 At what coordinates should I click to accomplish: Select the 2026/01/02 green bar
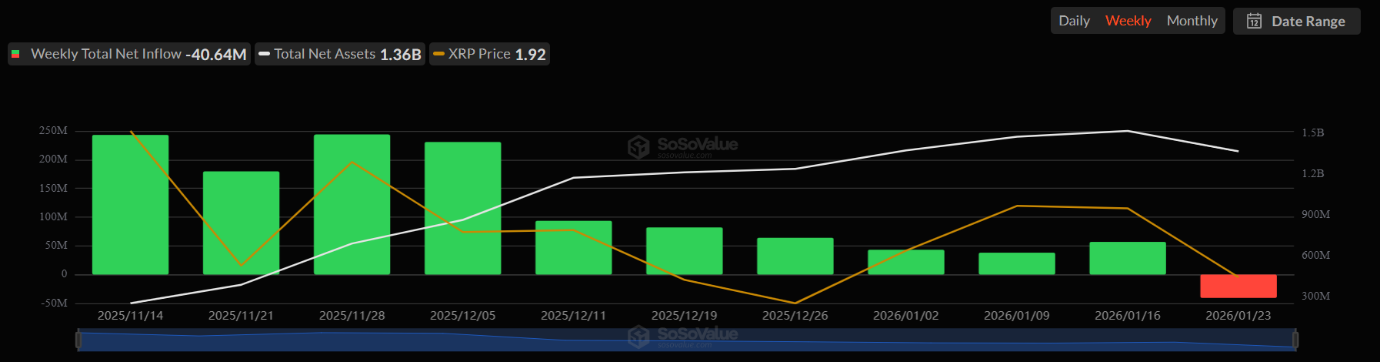(x=906, y=262)
